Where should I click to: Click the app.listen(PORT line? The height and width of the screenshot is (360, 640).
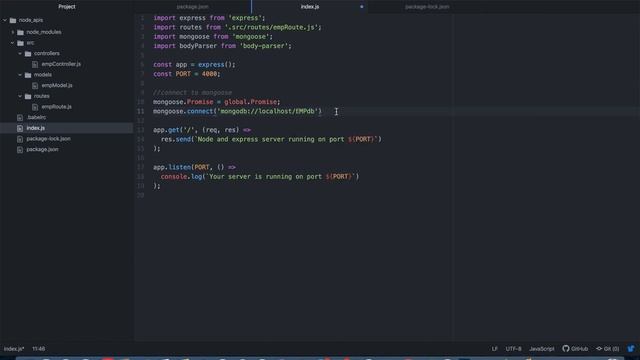(194, 167)
